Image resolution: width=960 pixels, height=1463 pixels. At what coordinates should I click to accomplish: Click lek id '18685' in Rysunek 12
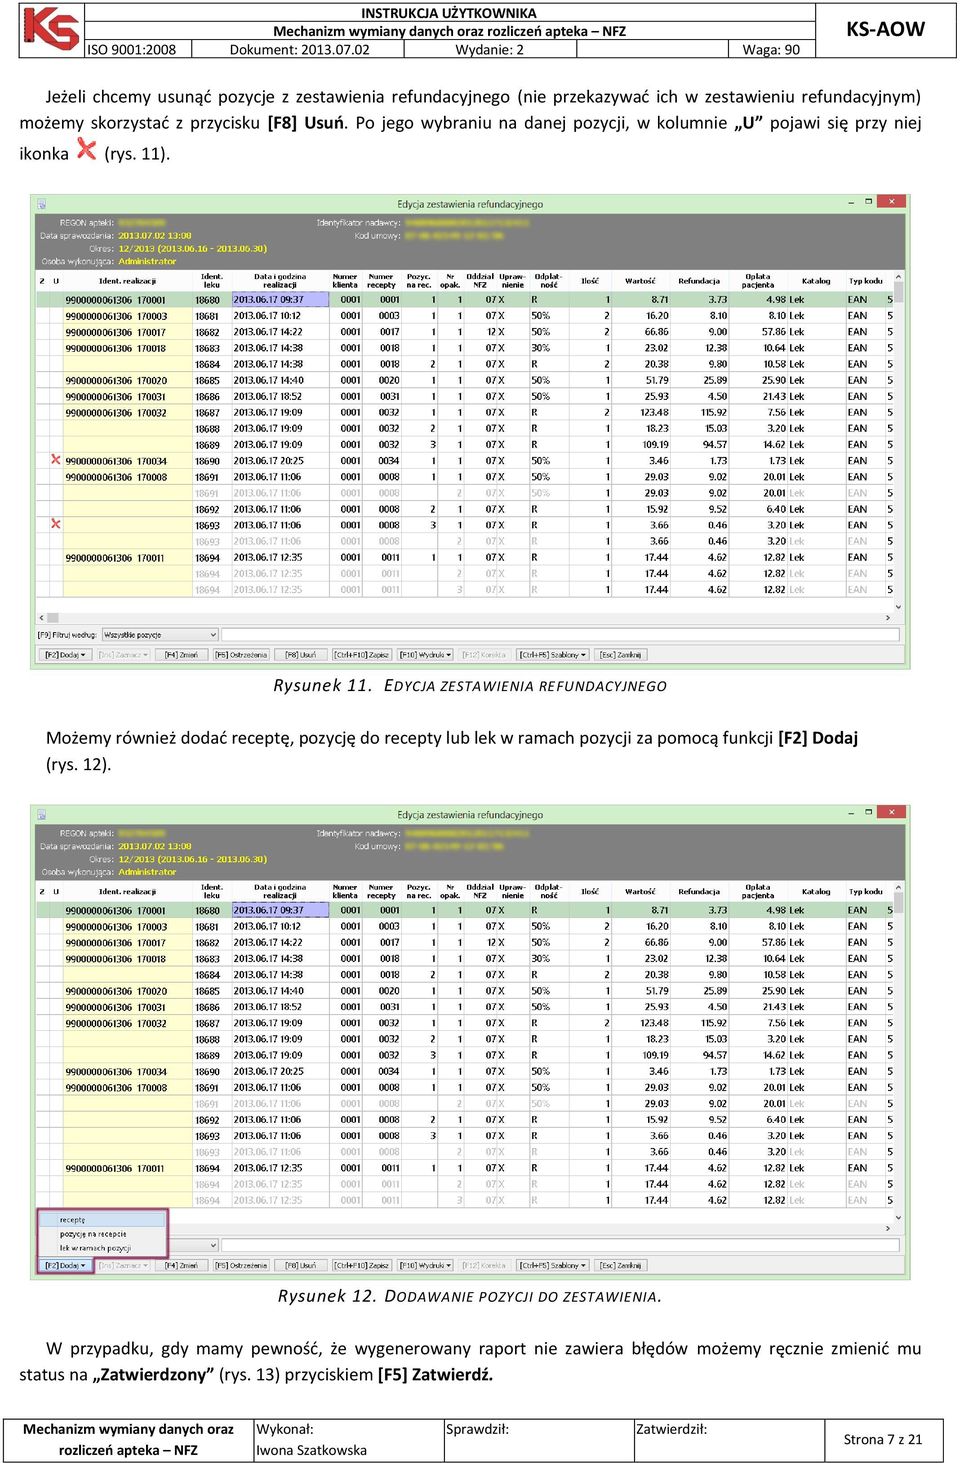pos(207,991)
